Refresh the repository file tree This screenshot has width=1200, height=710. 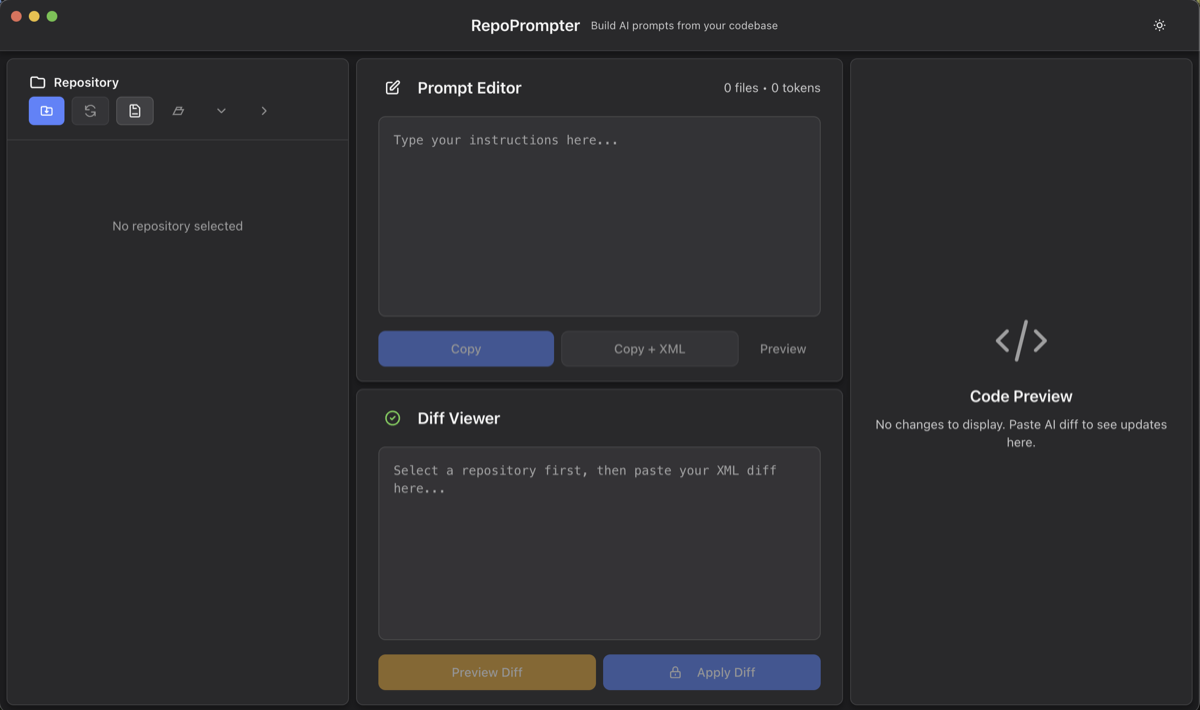pos(90,110)
